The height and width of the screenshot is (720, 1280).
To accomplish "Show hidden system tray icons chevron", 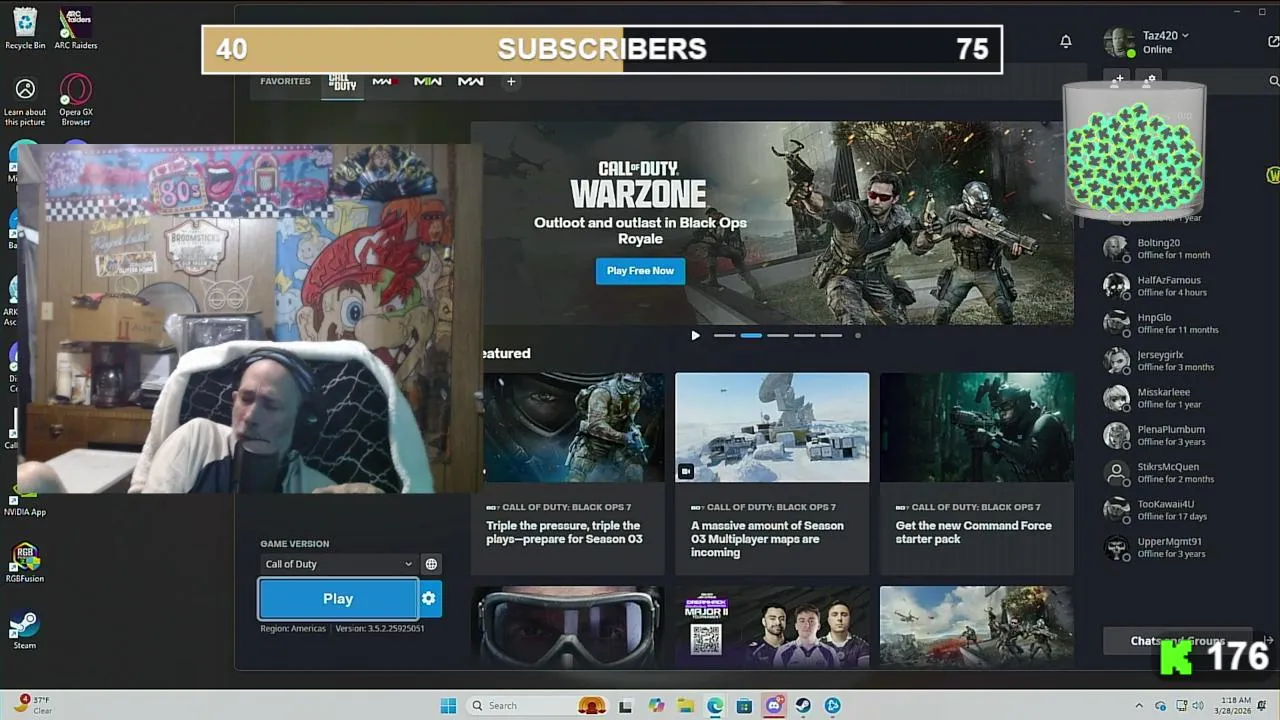I will click(1139, 705).
